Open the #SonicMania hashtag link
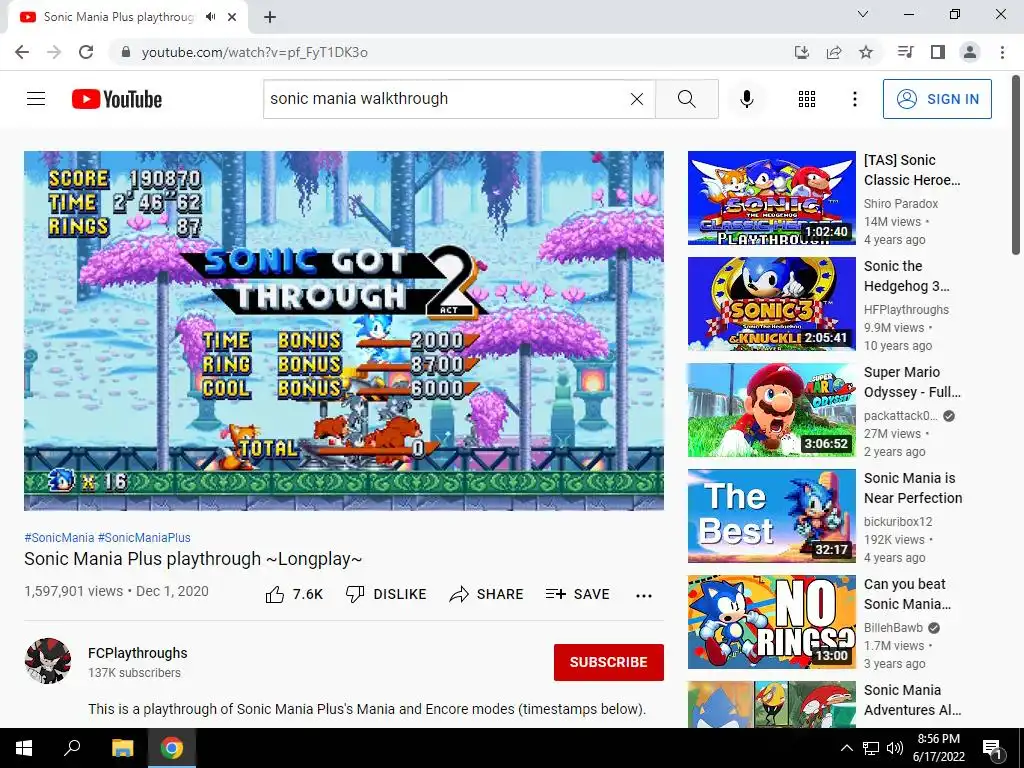 59,537
